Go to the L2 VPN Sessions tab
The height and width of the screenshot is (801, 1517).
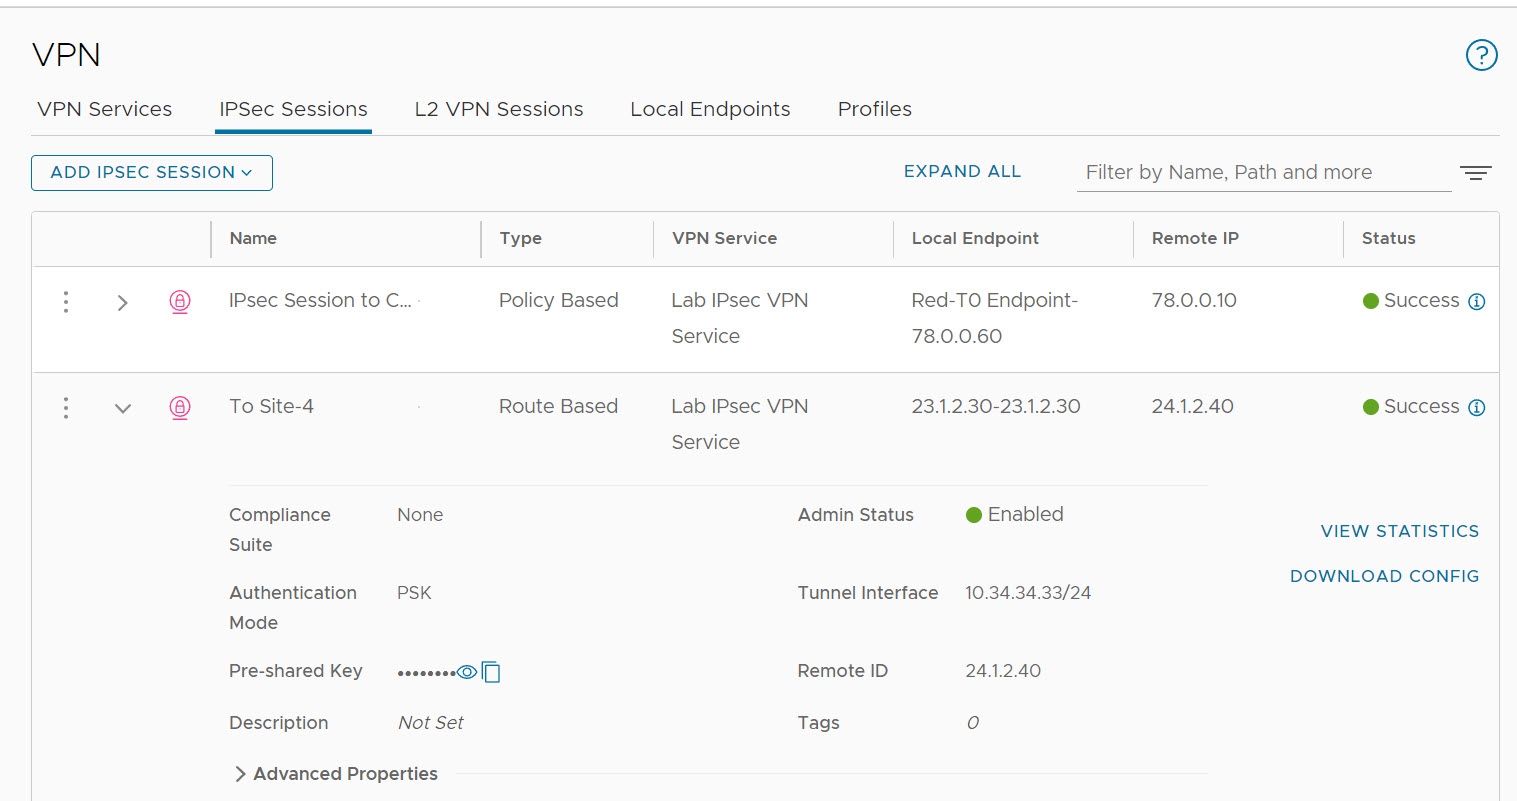click(x=498, y=109)
